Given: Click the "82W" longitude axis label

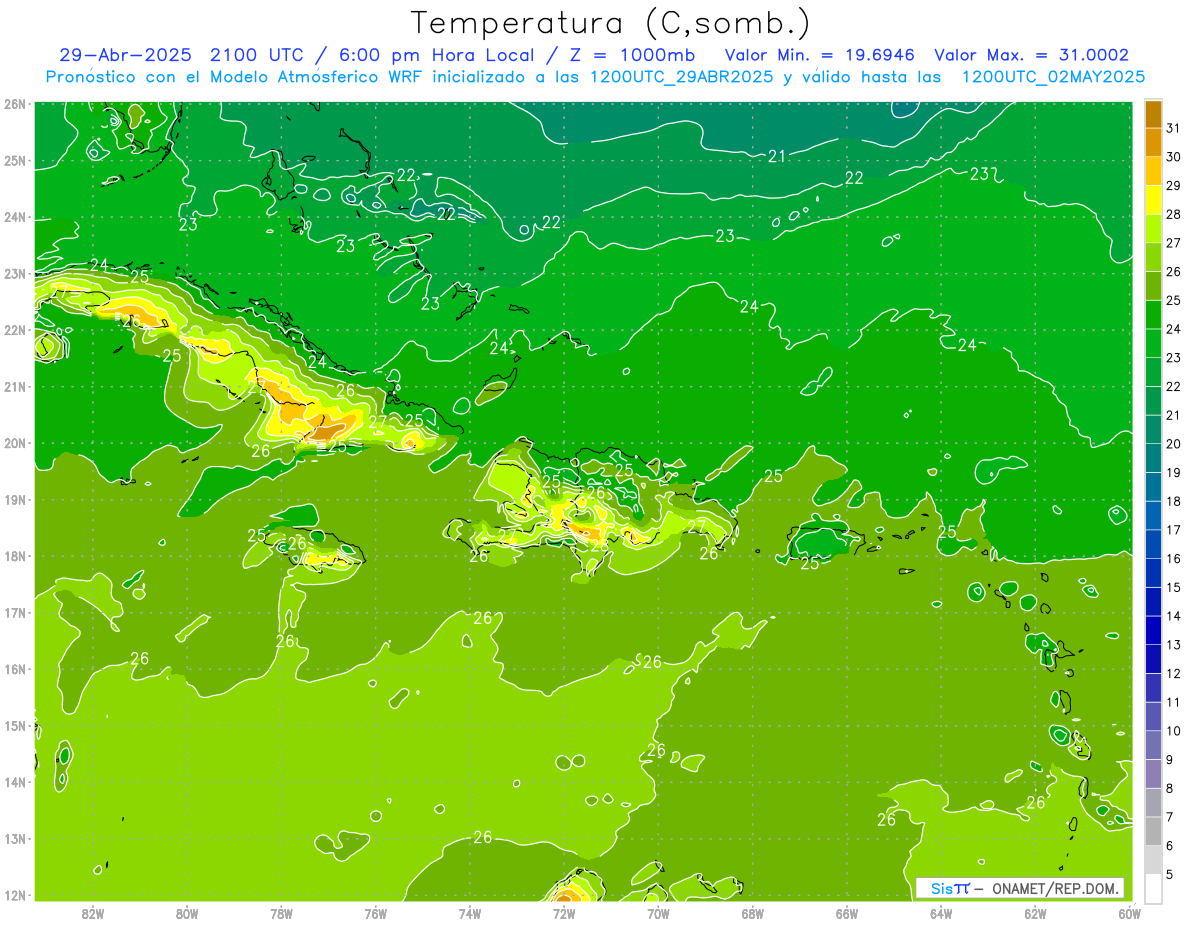Looking at the screenshot, I should (x=93, y=913).
